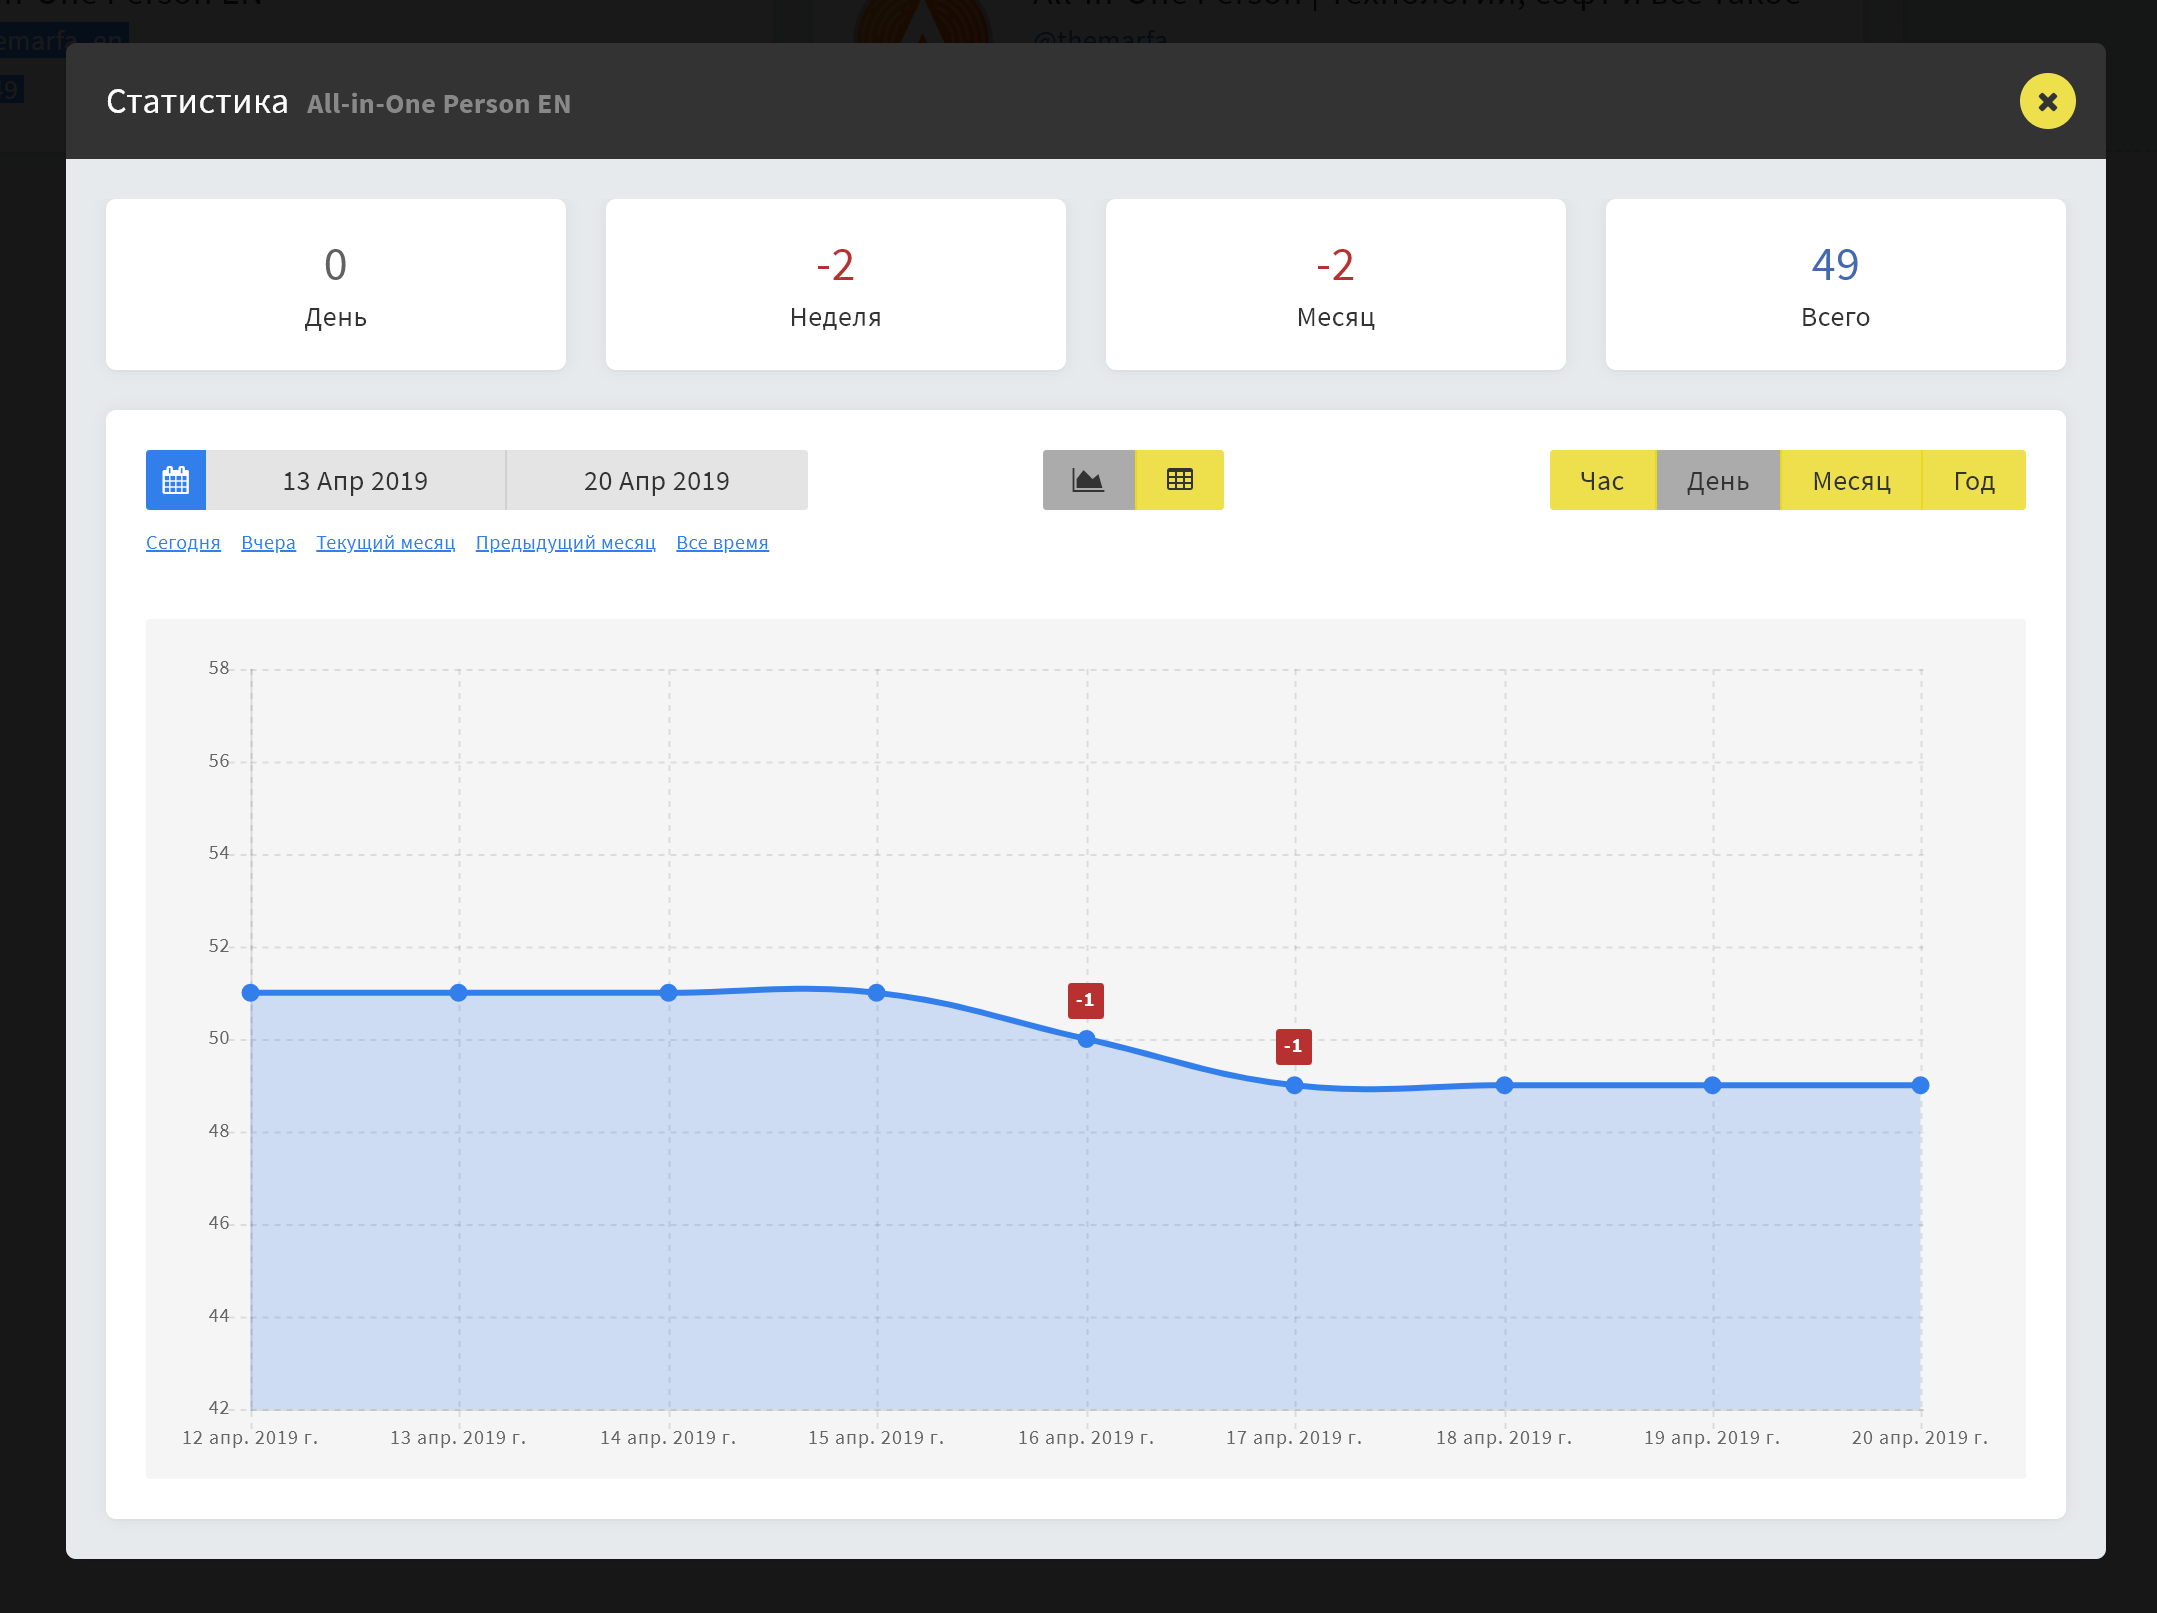The width and height of the screenshot is (2157, 1613).
Task: Choose the Предыдущий месяц range
Action: tap(565, 543)
